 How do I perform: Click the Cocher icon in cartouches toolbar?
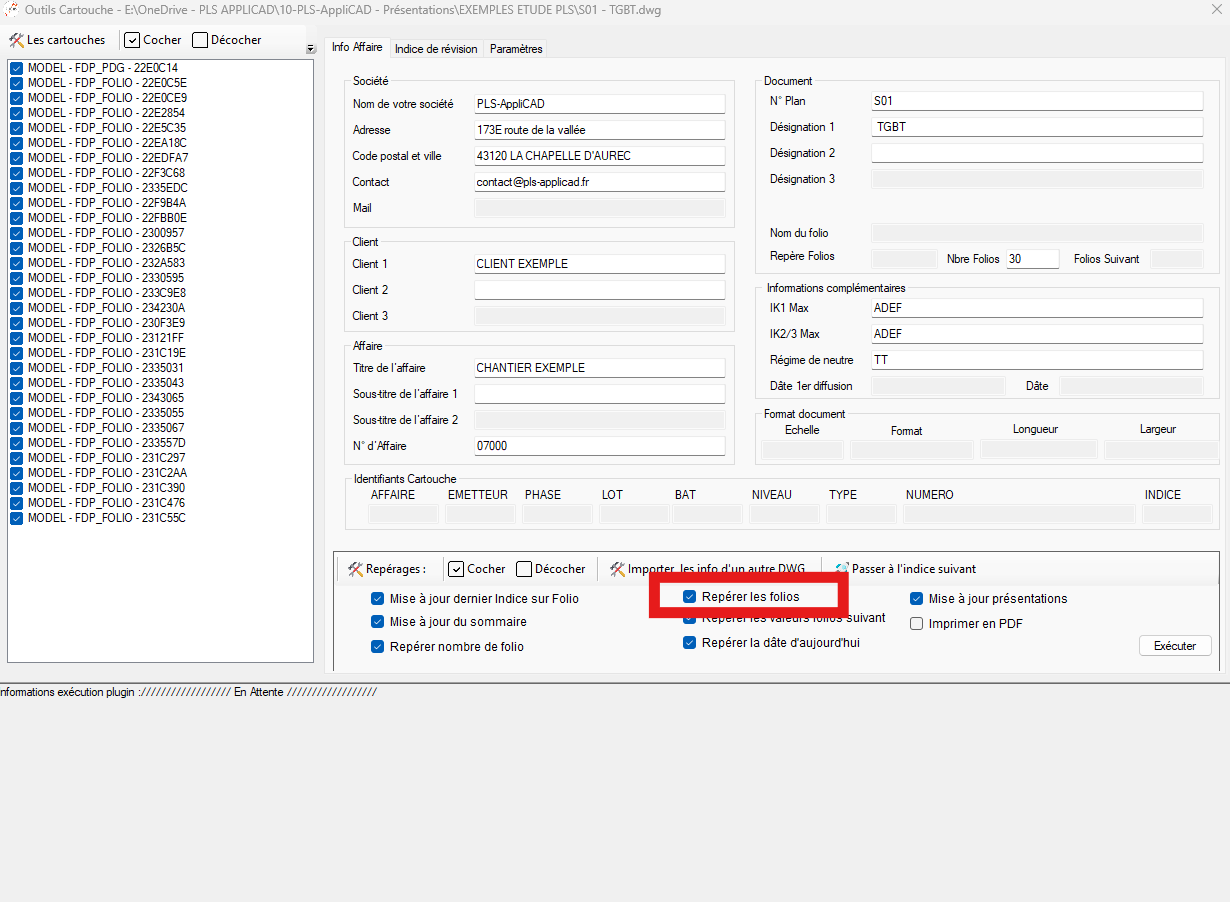132,40
